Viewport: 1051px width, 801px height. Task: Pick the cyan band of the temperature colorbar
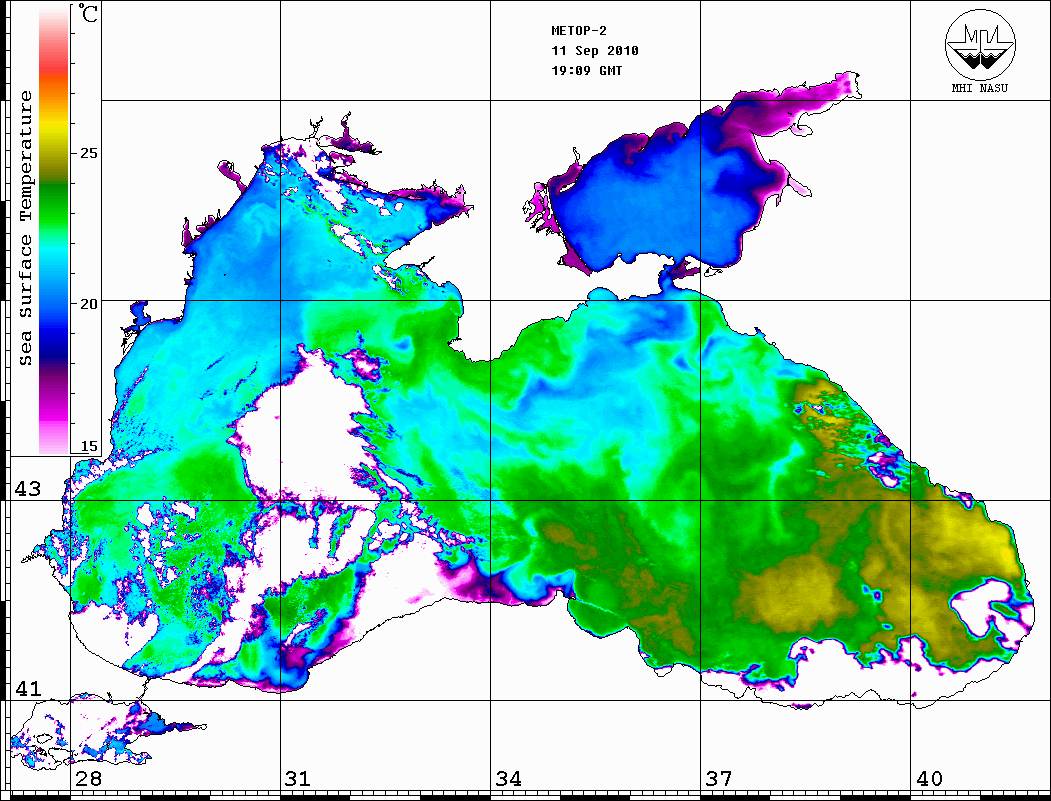[54, 253]
